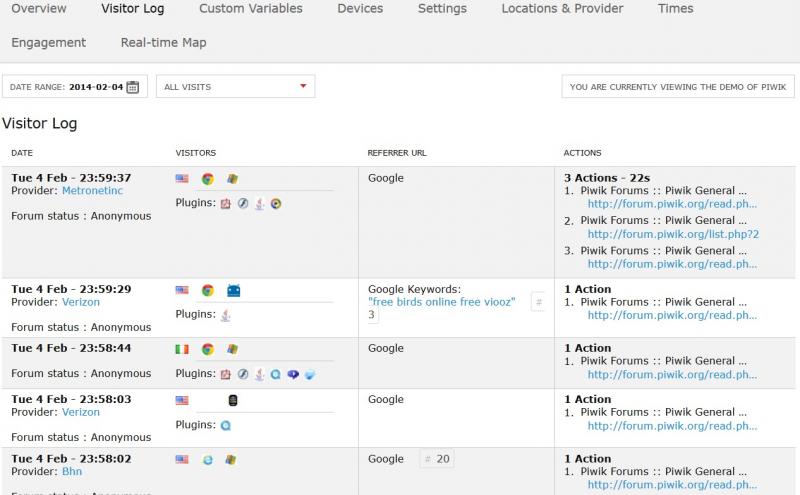The image size is (800, 495).
Task: Open the Verizon provider link in 23:58:03 row
Action: coord(81,412)
